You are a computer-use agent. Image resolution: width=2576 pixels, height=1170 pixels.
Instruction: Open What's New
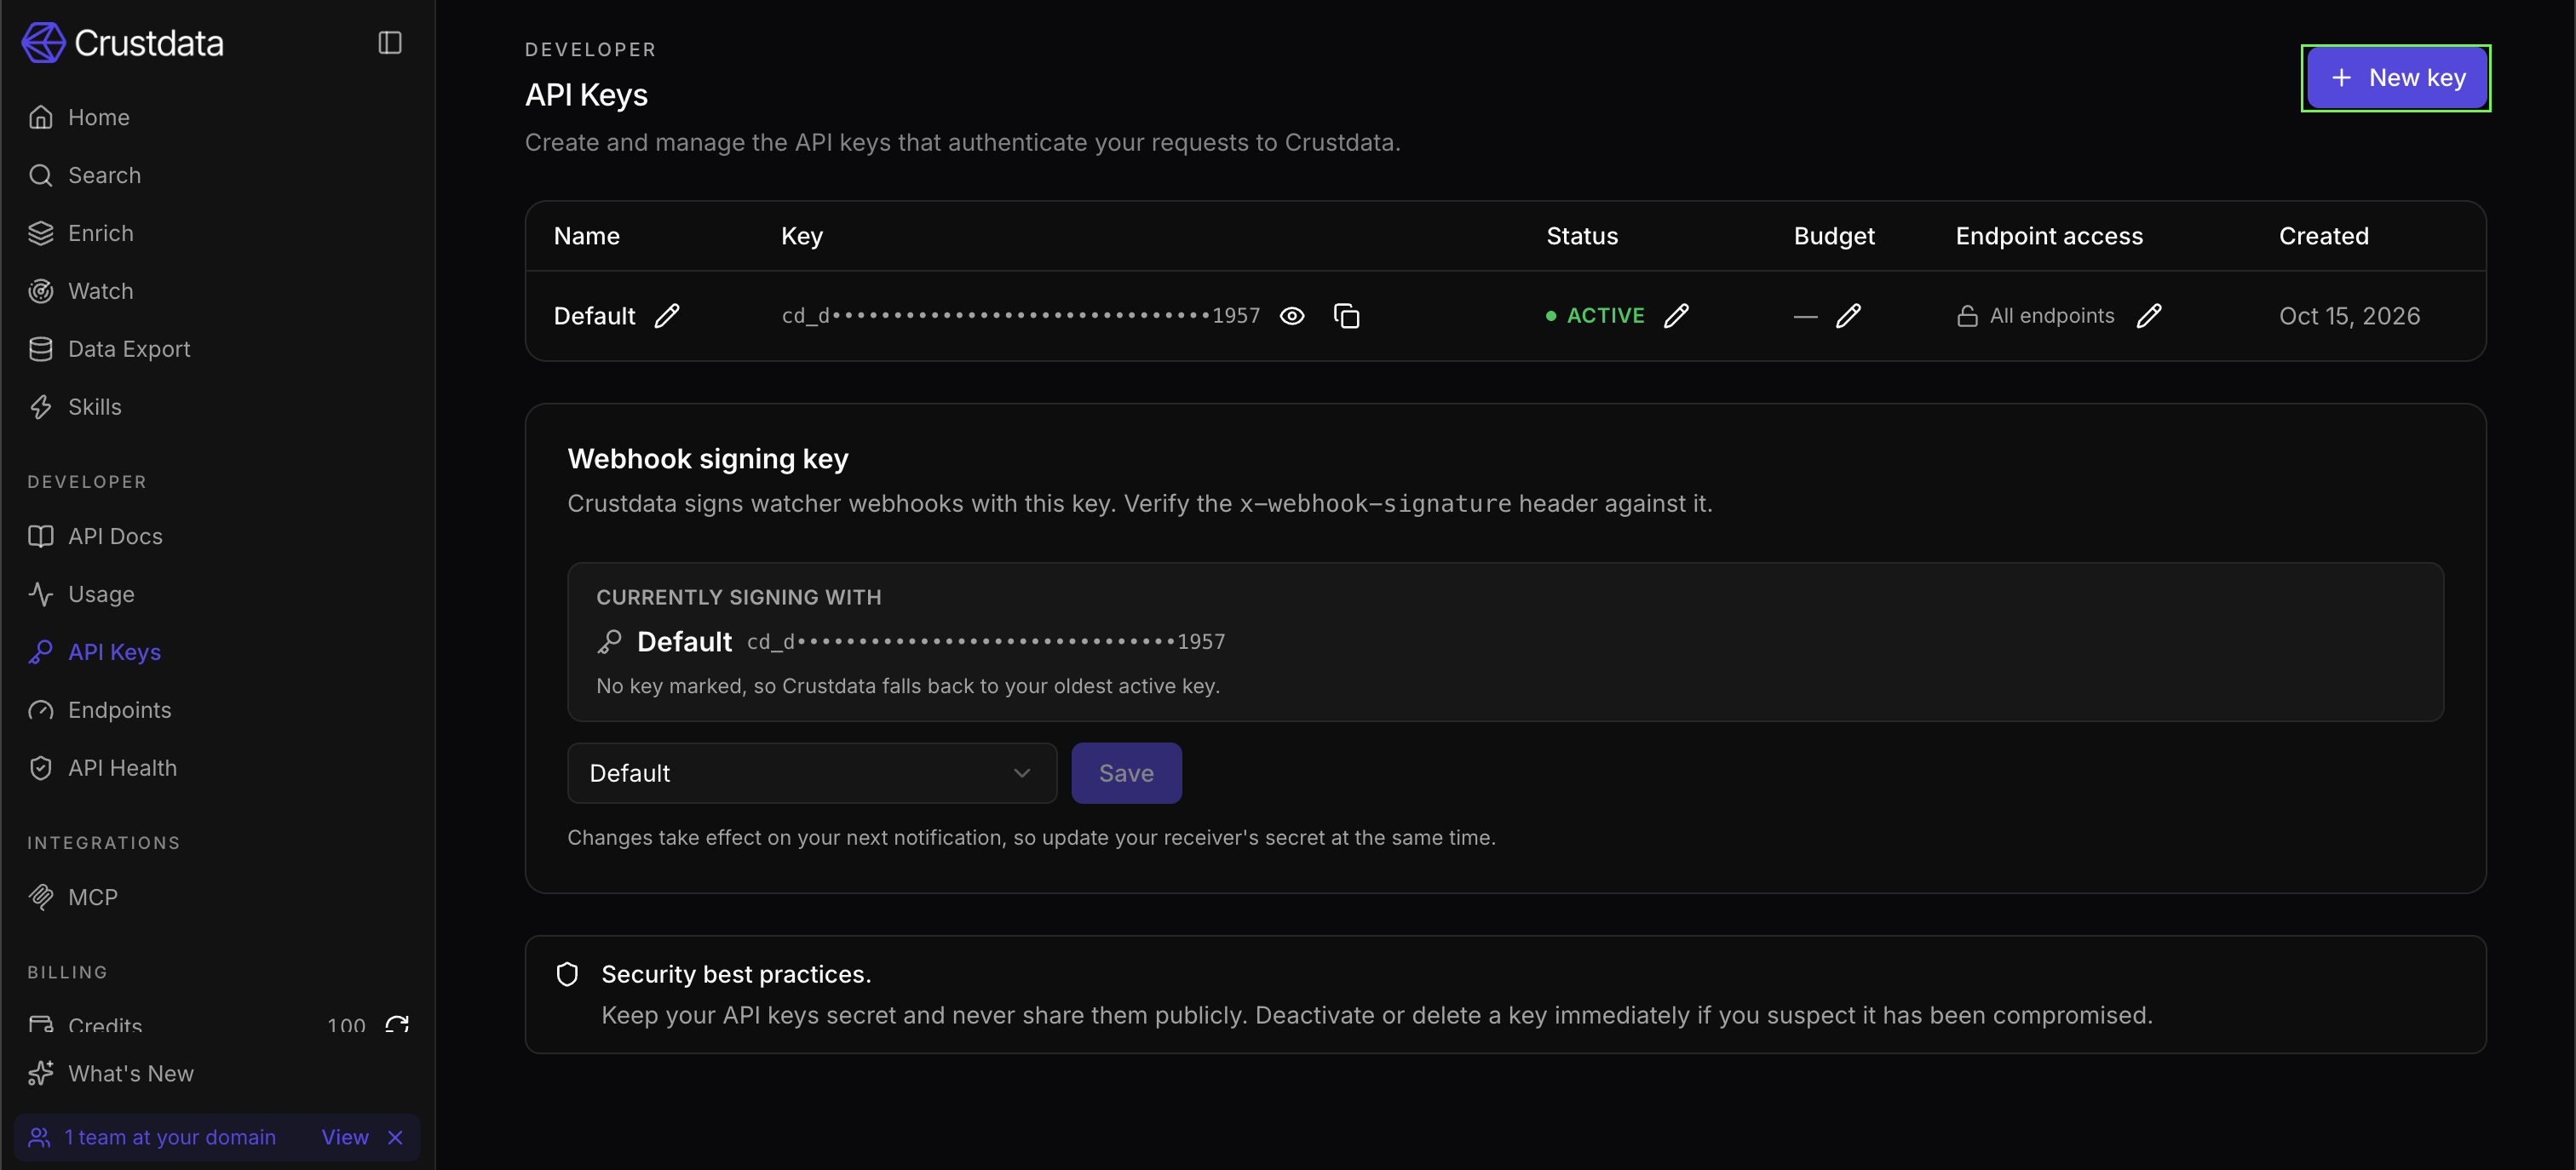click(130, 1073)
